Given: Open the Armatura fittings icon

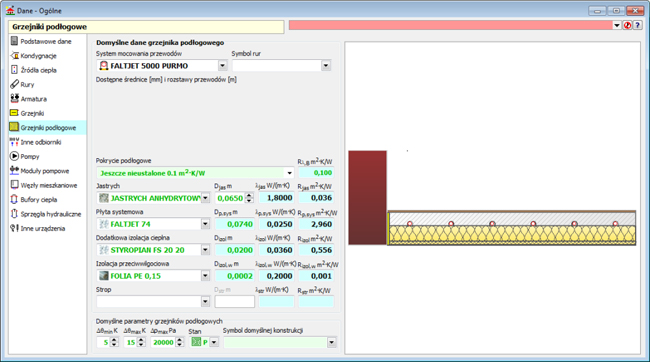Looking at the screenshot, I should click(15, 98).
